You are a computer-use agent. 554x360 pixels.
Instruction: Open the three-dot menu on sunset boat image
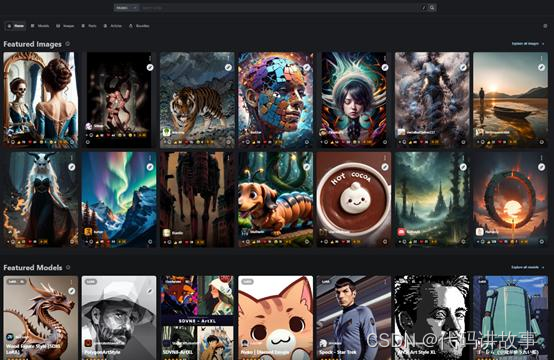click(x=541, y=58)
